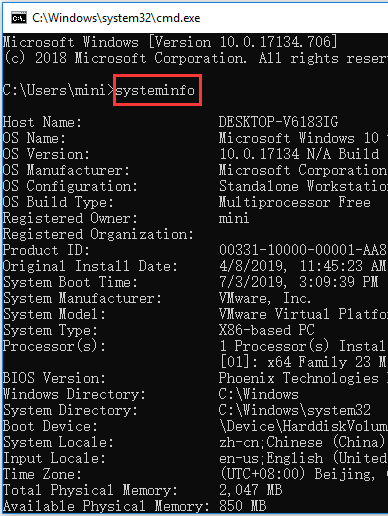Click the Original Install Date: label

click(x=90, y=266)
